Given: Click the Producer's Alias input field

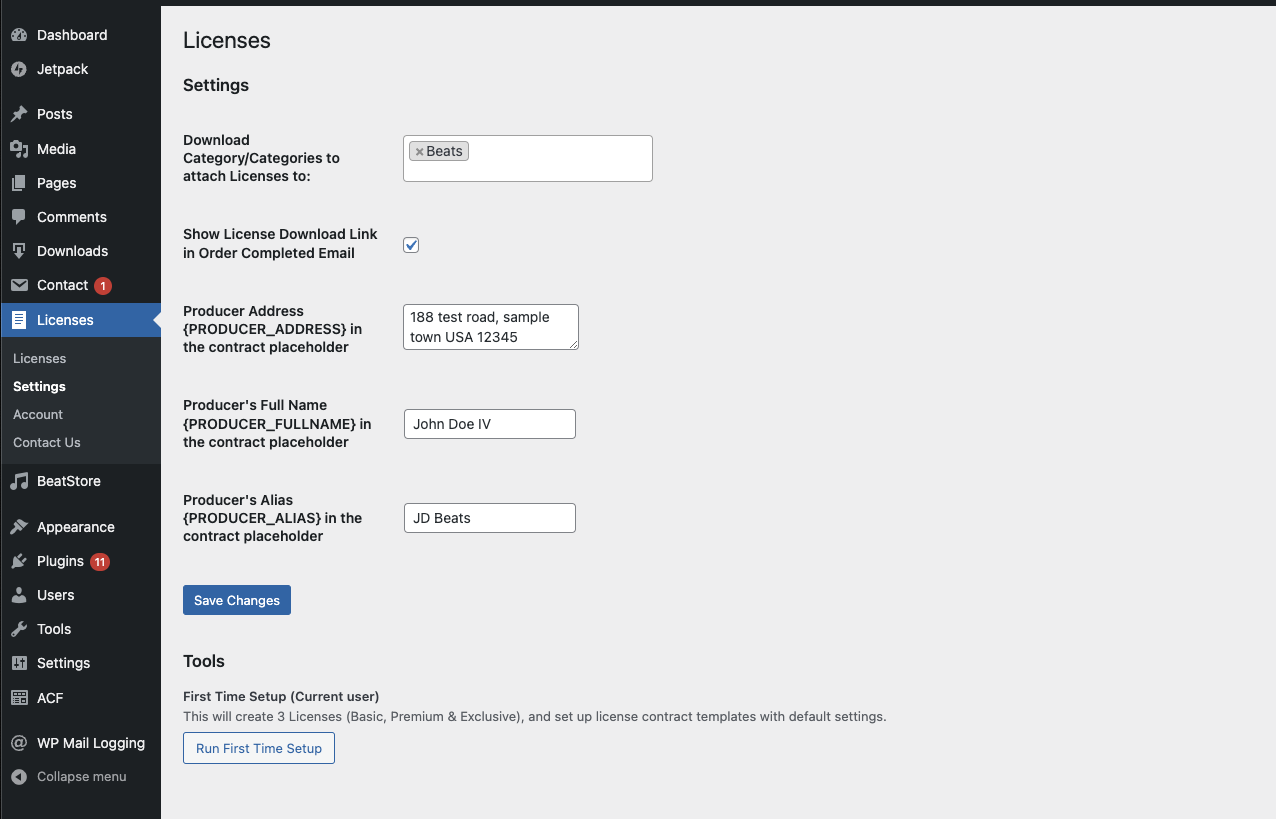Looking at the screenshot, I should coord(490,518).
